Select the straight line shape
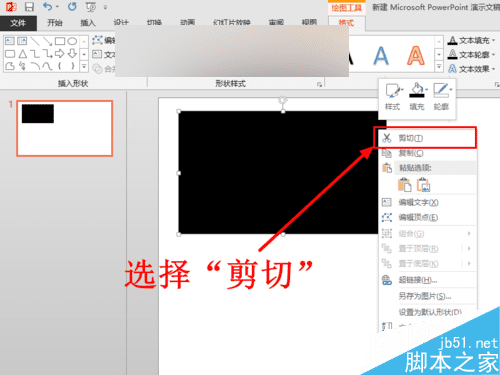The width and height of the screenshot is (500, 375). coord(35,41)
